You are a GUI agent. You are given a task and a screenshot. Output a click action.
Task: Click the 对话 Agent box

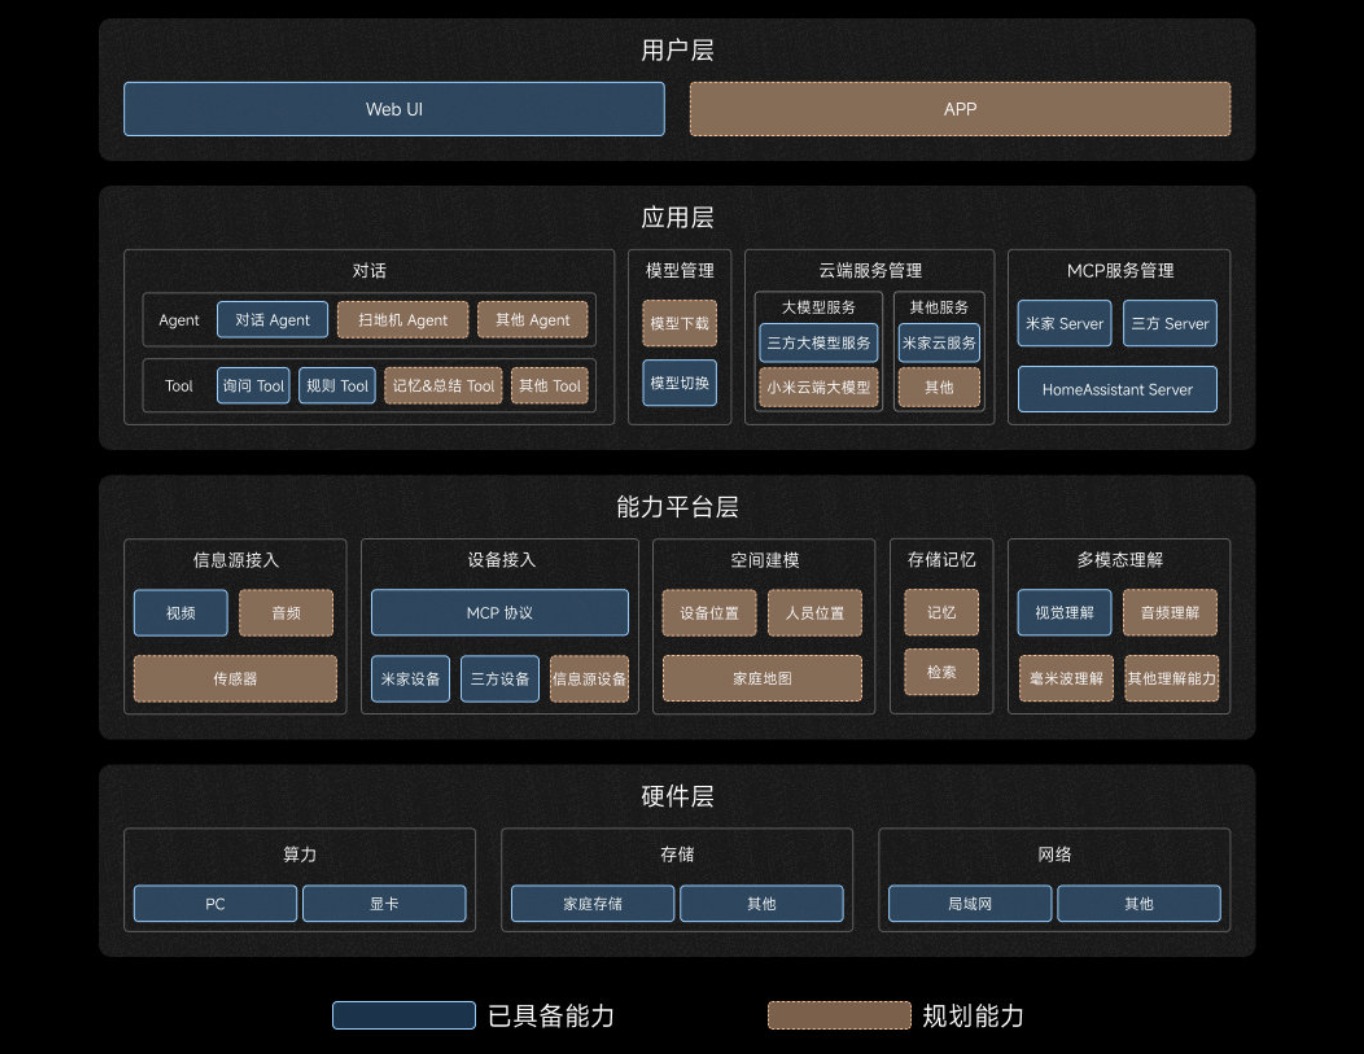(272, 320)
